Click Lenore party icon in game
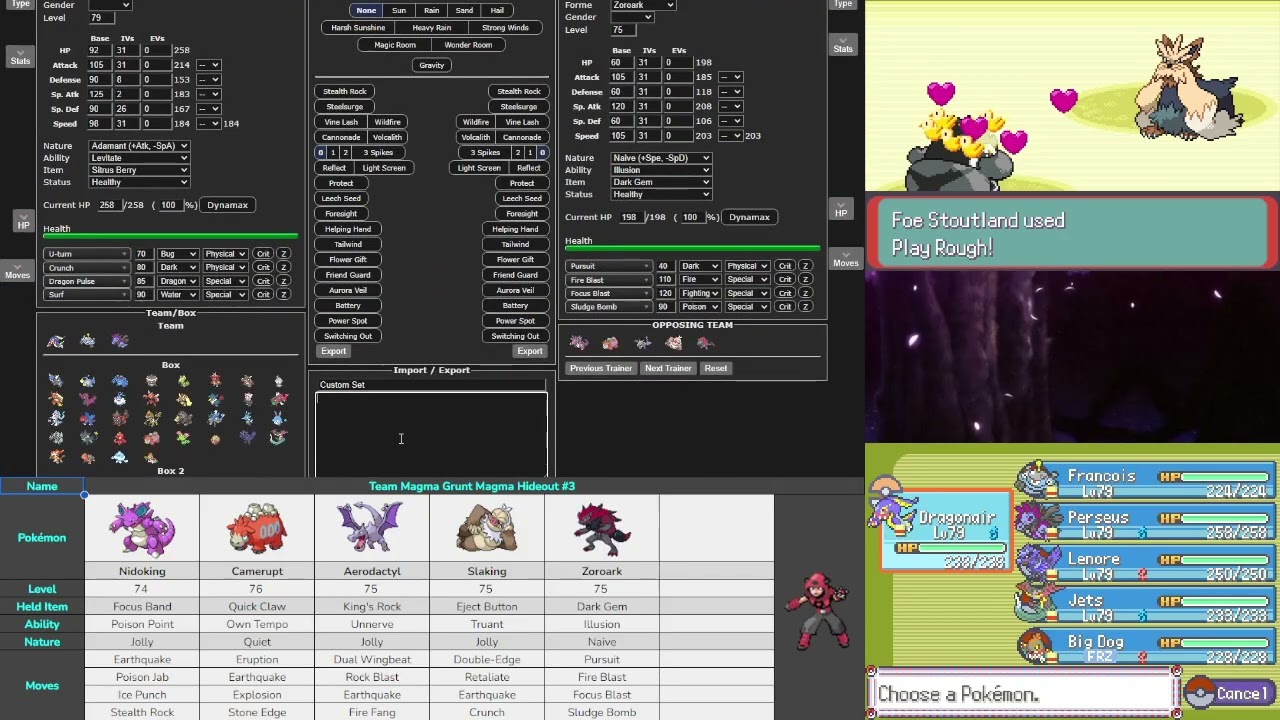This screenshot has width=1280, height=720. 1038,561
